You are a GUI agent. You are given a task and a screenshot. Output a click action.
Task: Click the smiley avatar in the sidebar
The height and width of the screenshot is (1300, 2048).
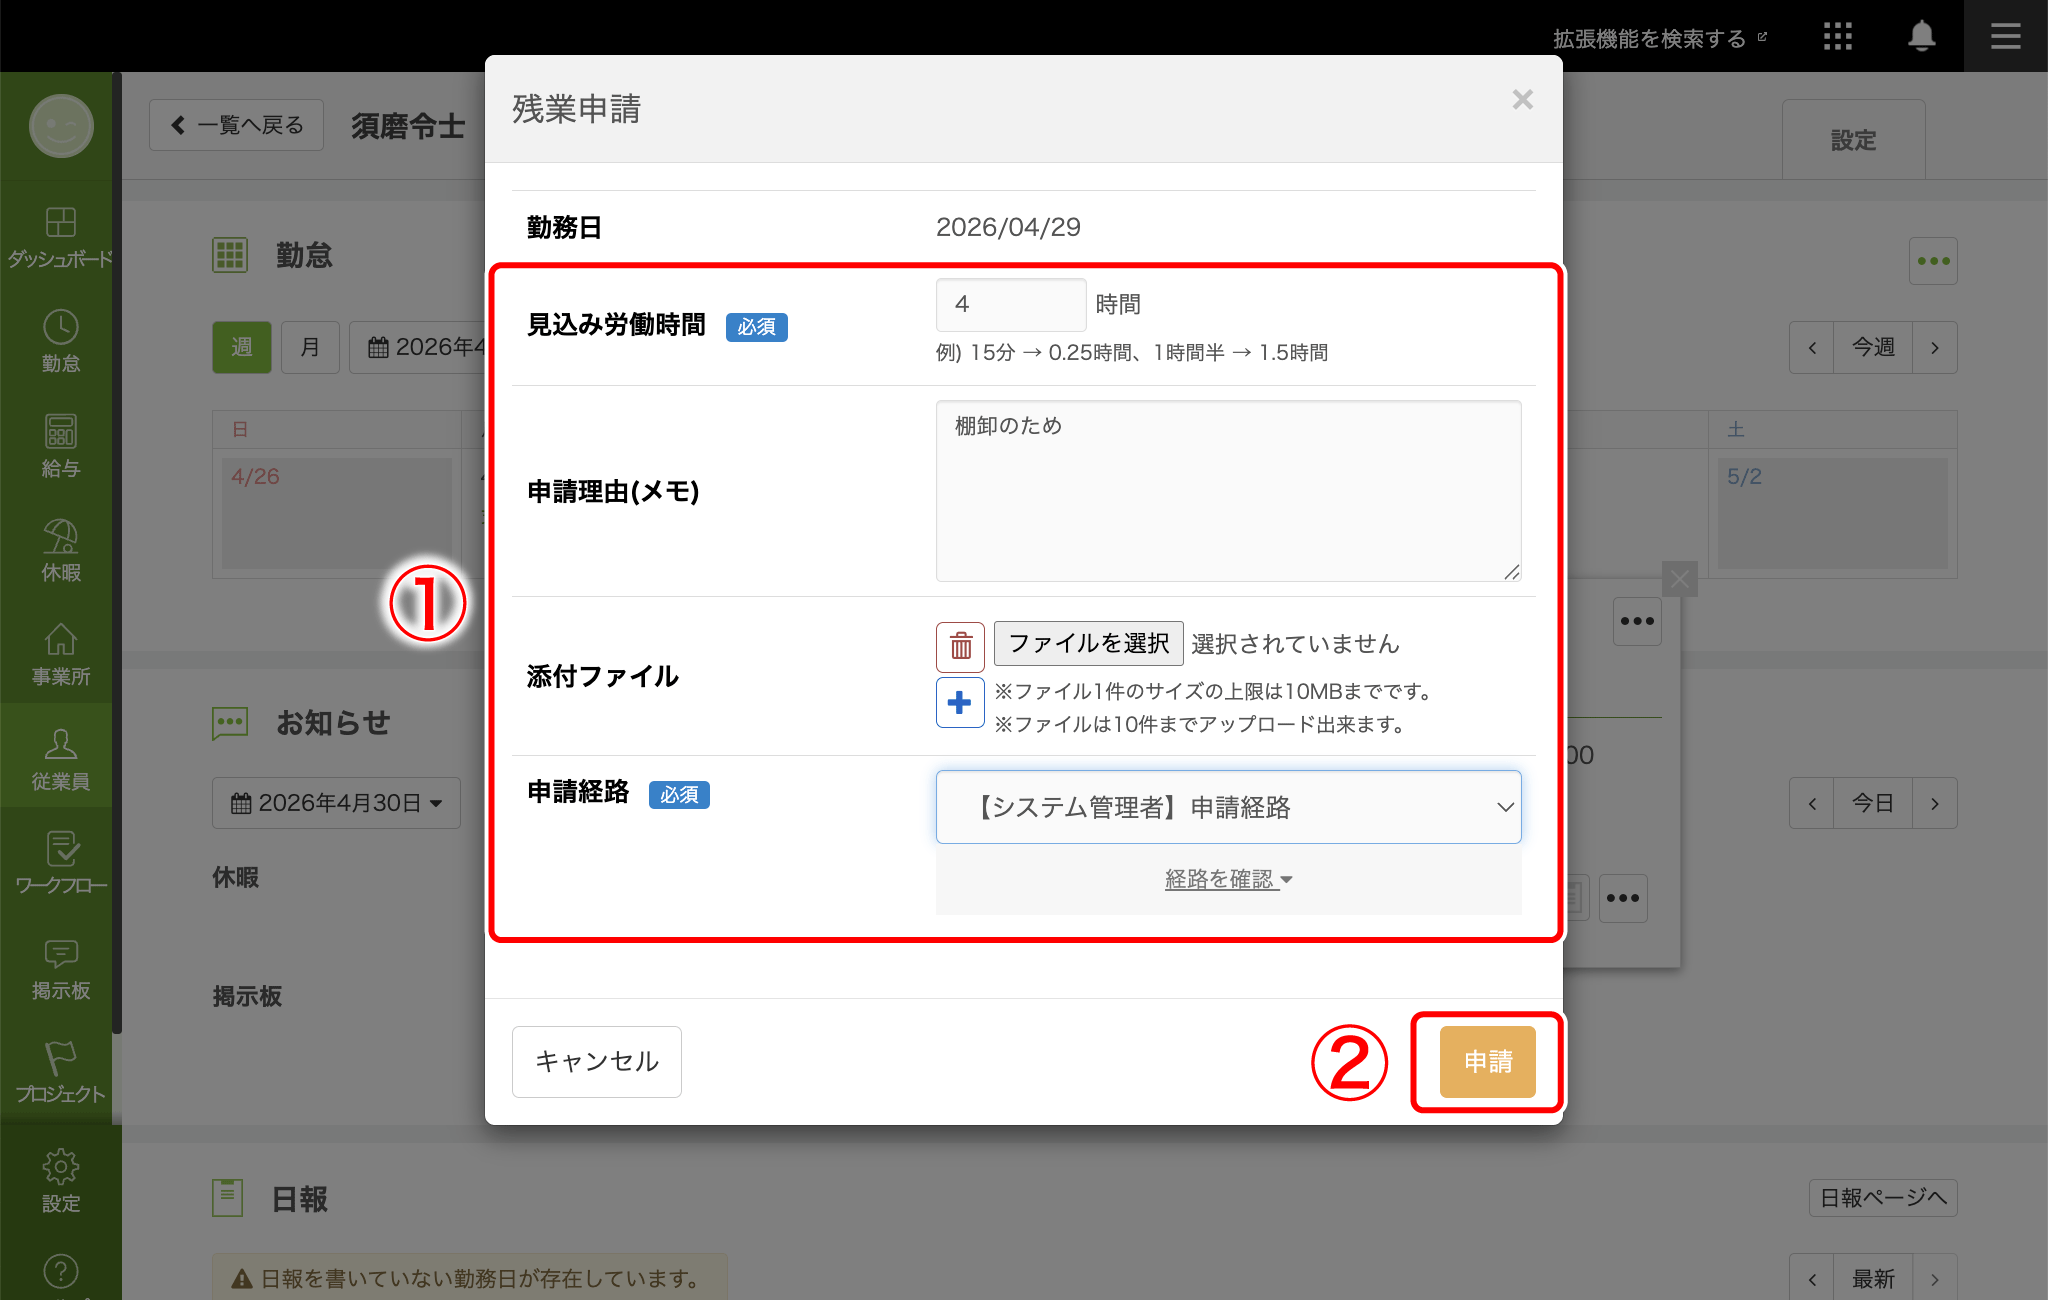coord(61,126)
